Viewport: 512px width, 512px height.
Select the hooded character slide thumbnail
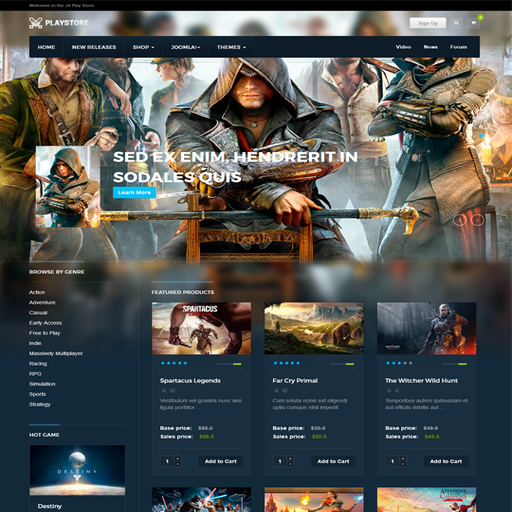click(x=68, y=187)
